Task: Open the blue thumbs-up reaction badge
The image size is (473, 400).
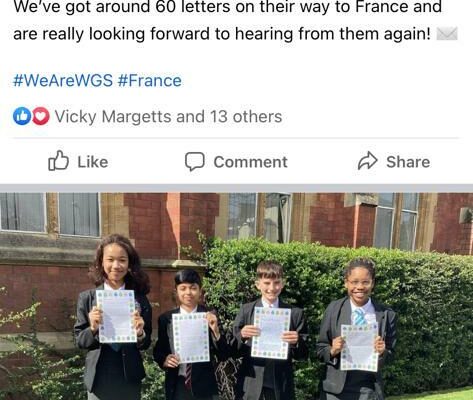Action: (22, 116)
